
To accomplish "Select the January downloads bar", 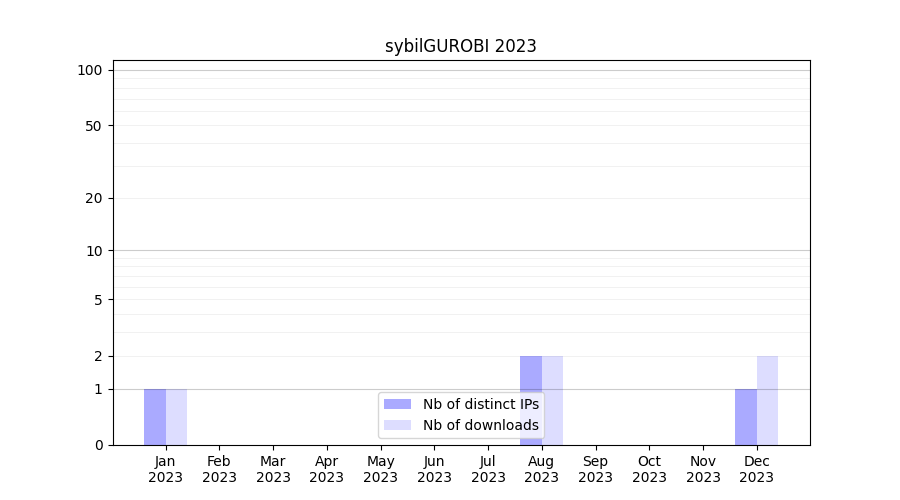I will pyautogui.click(x=176, y=417).
